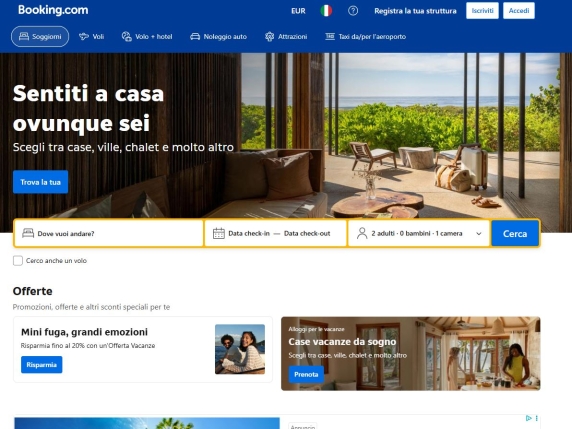Viewport: 572px width, 429px height.
Task: Click the Accedi sign-in button
Action: coord(519,11)
